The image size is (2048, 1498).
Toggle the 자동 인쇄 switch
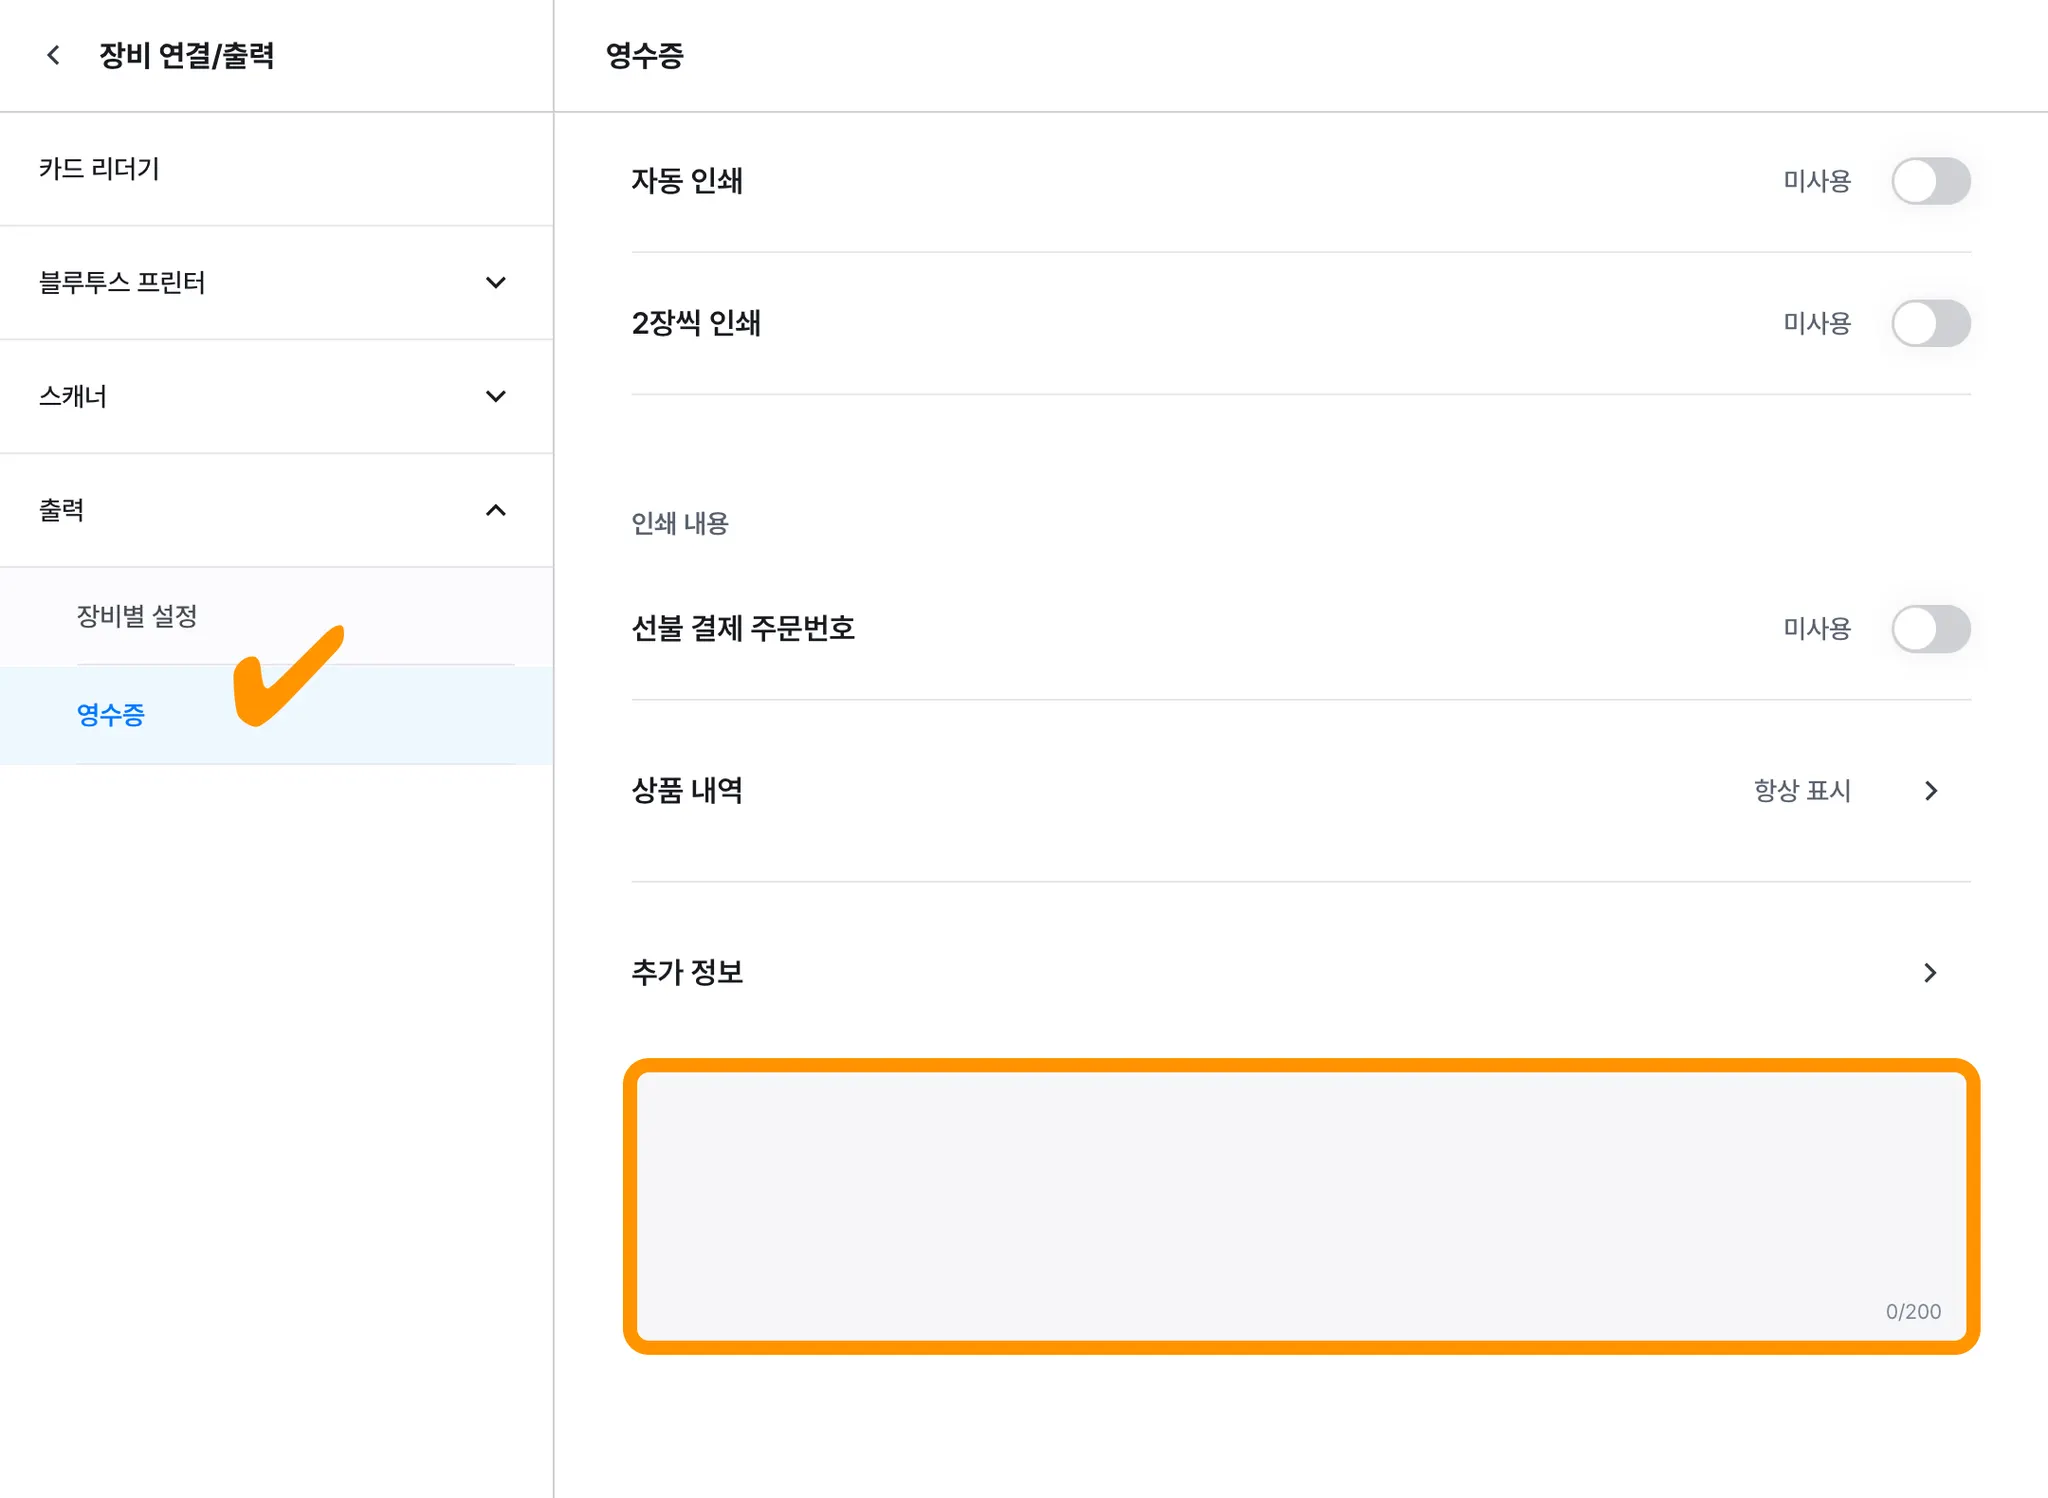tap(1930, 181)
